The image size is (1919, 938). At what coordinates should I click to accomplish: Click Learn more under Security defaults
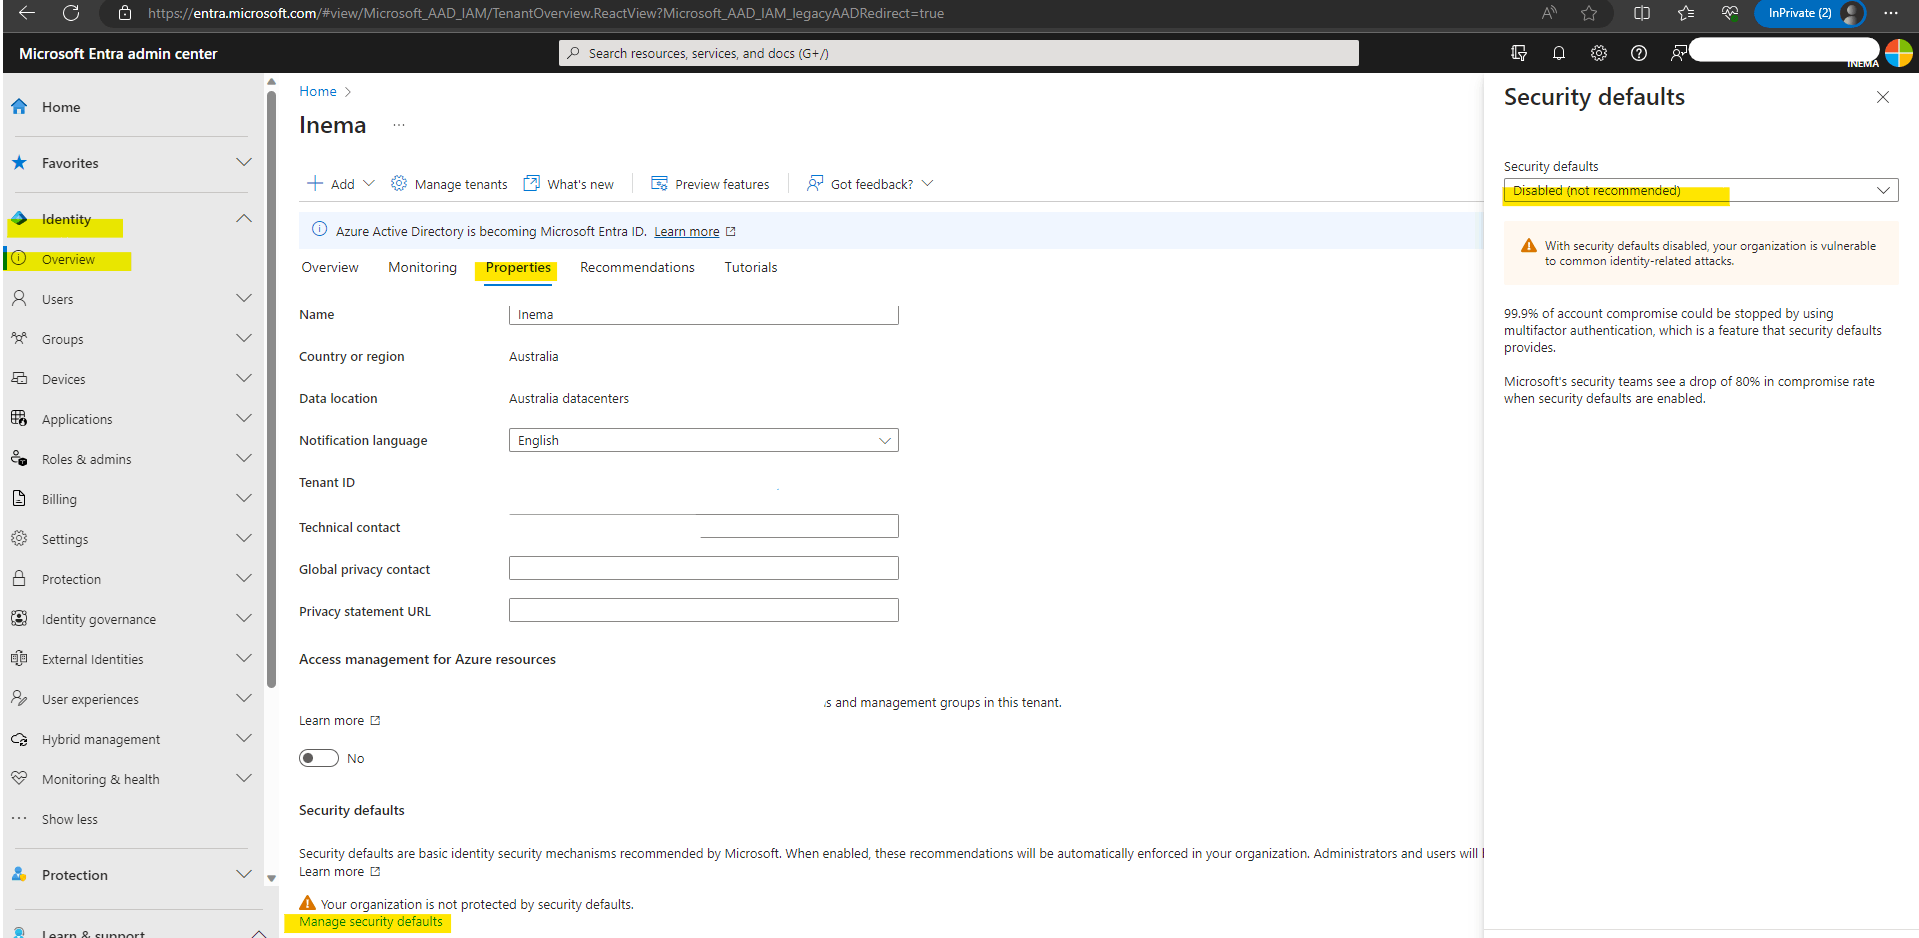[331, 871]
